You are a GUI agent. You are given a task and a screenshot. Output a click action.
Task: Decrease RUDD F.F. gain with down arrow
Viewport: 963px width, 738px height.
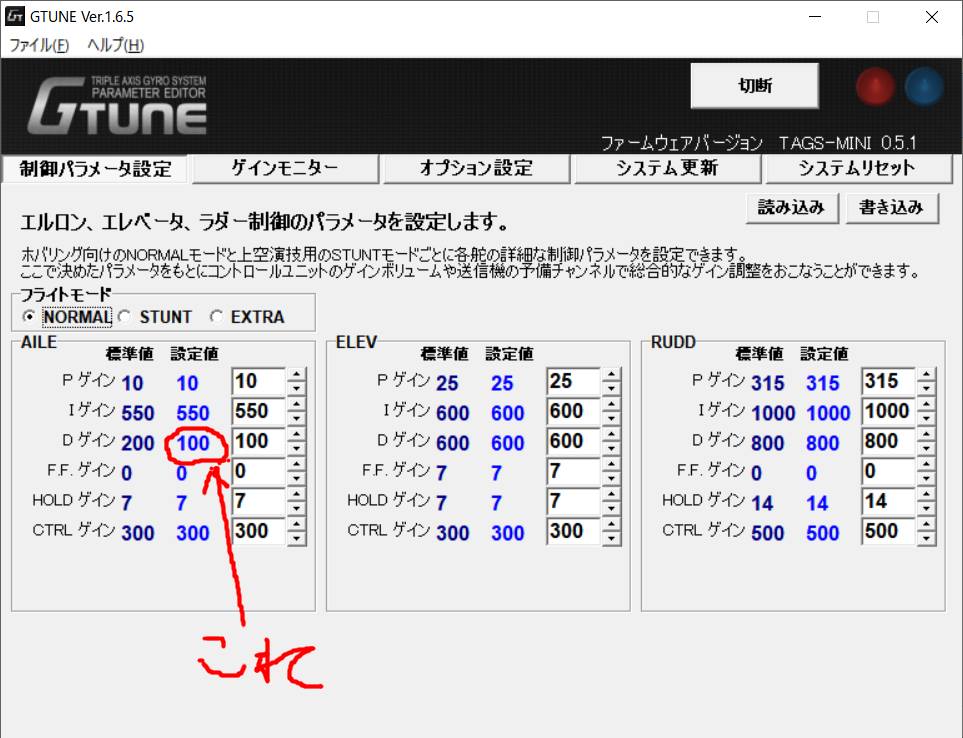[x=926, y=478]
